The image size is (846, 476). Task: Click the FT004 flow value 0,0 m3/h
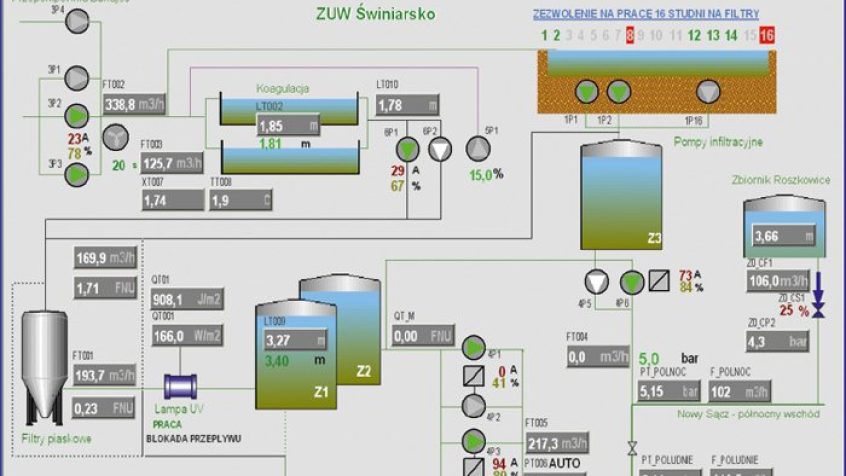point(598,357)
